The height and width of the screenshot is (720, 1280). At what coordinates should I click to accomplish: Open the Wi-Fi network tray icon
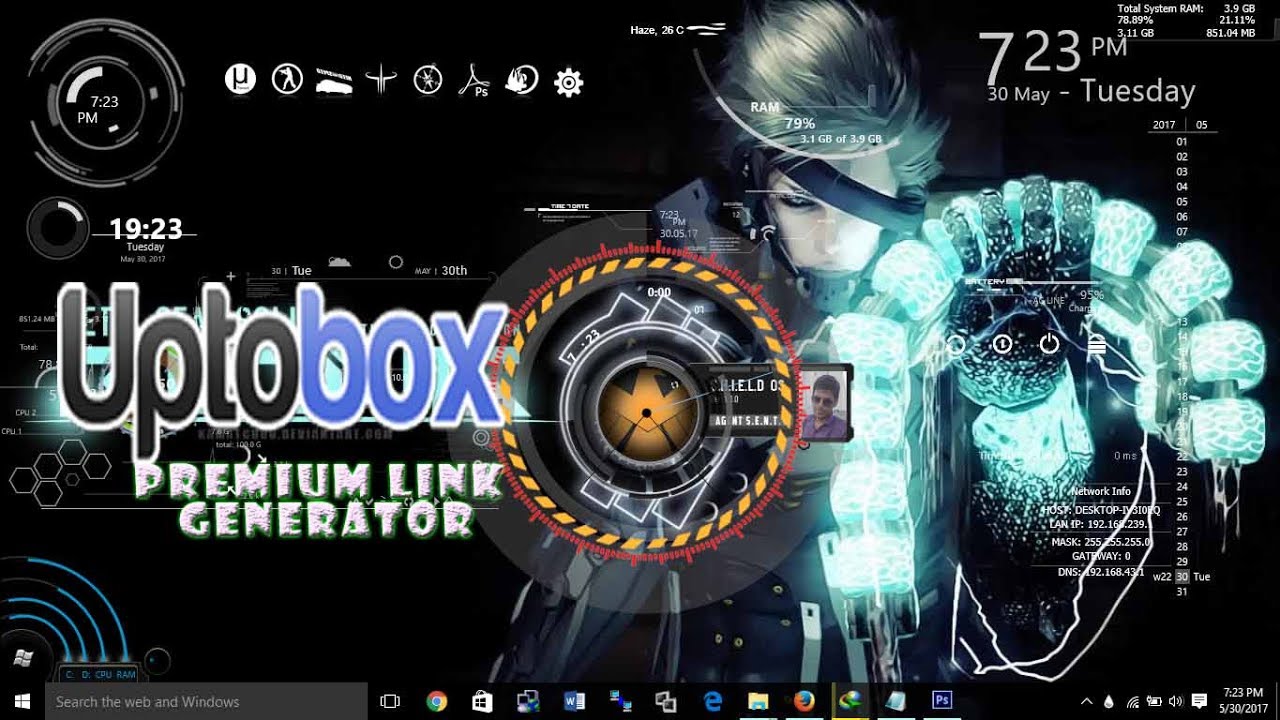click(1132, 701)
